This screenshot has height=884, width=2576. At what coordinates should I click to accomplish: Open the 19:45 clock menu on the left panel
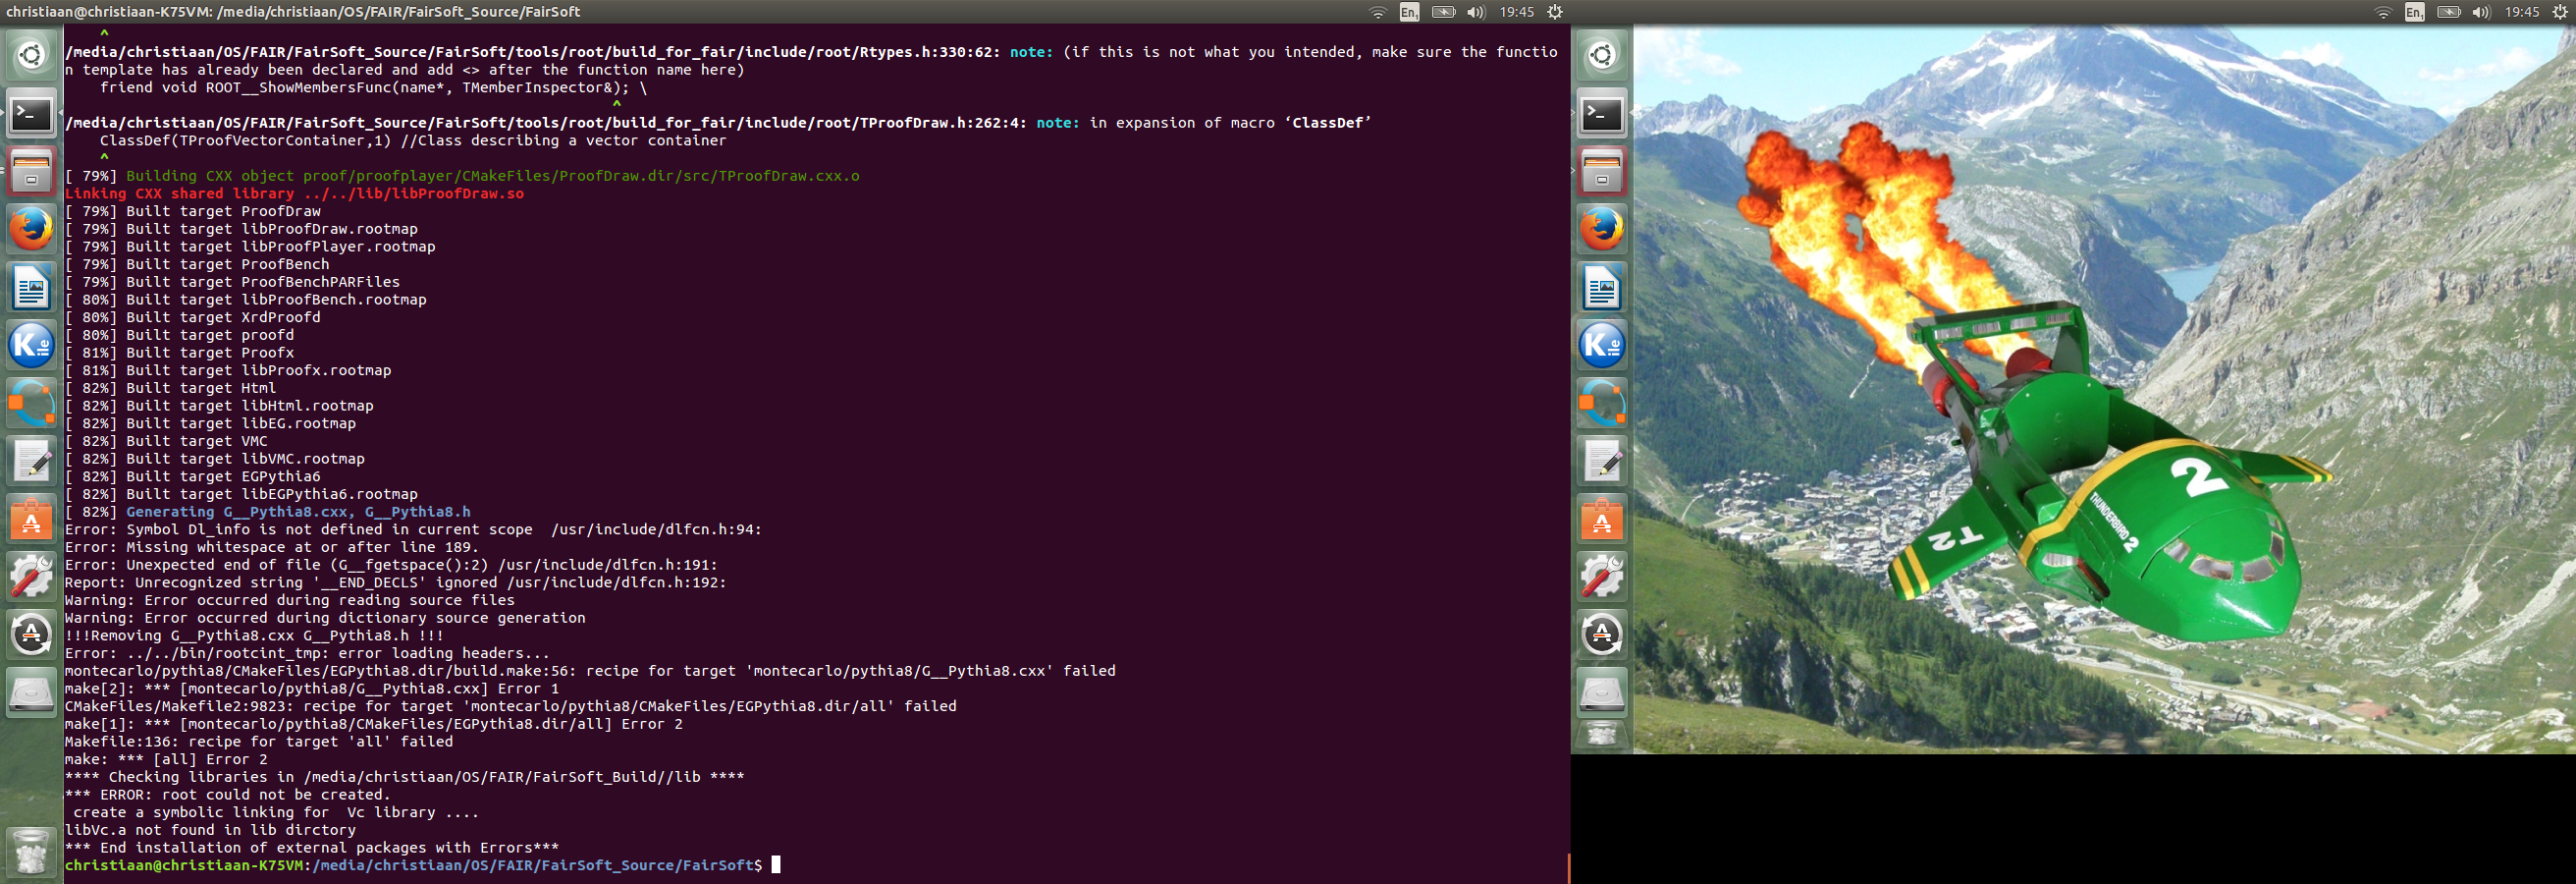1516,12
